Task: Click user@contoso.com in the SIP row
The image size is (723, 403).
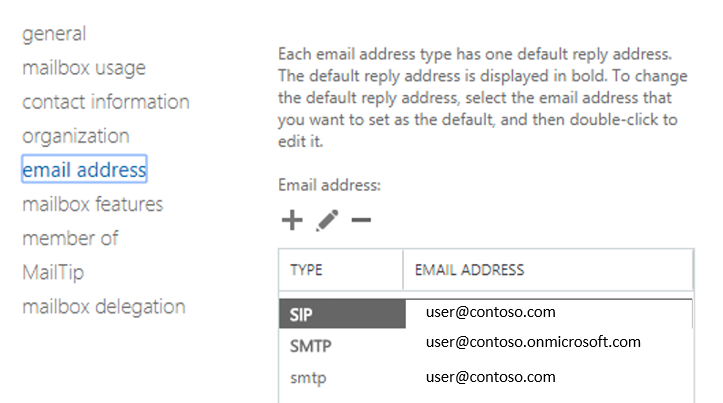Action: [x=490, y=312]
